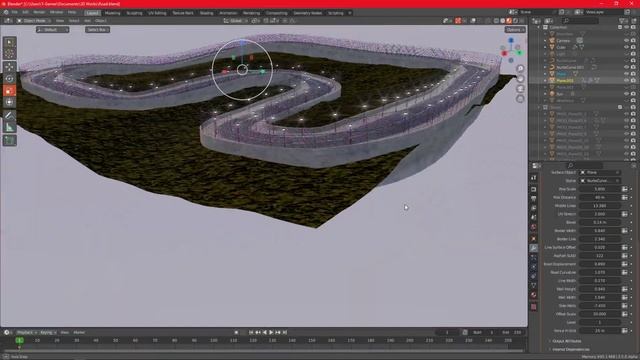Open the Object Data properties tab
Viewport: 640px width, 360px height.
534,285
